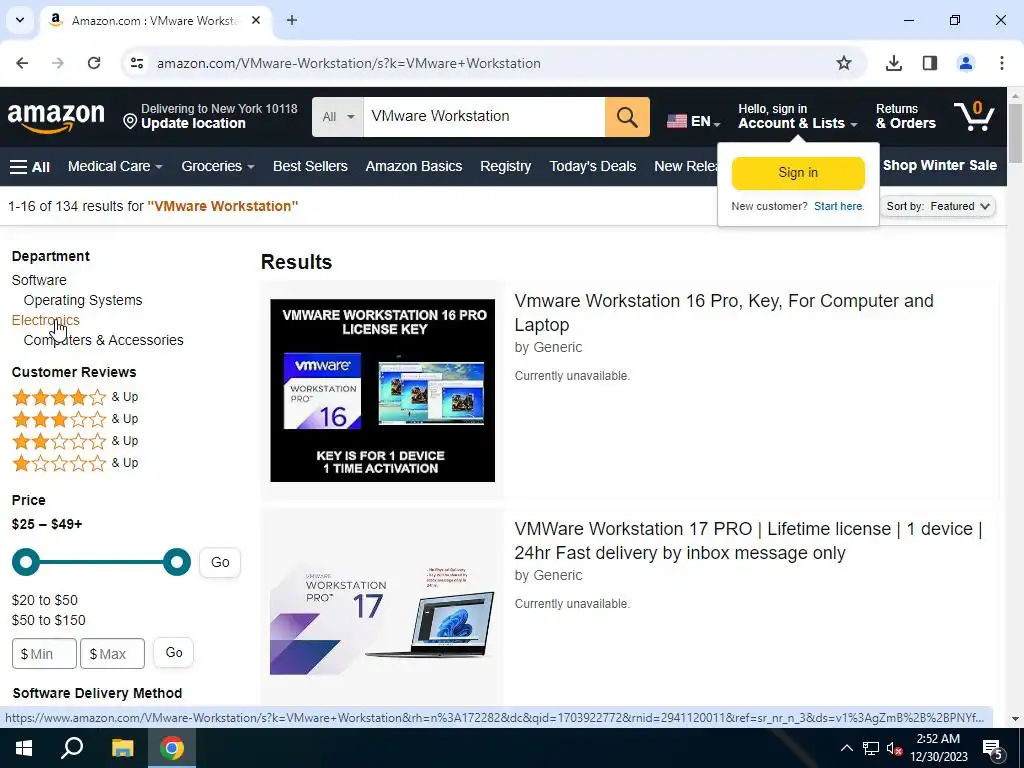Screen dimensions: 1024x768
Task: Open Vmware Workstation 16 Pro title link
Action: 724,313
